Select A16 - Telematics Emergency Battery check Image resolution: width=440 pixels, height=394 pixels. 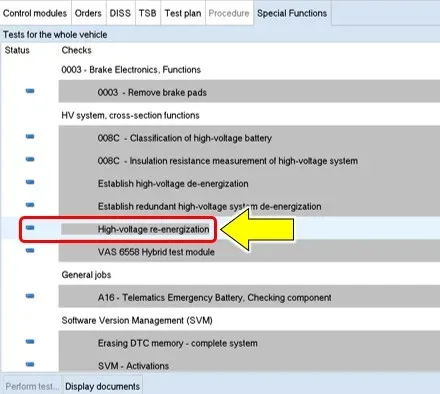249,297
